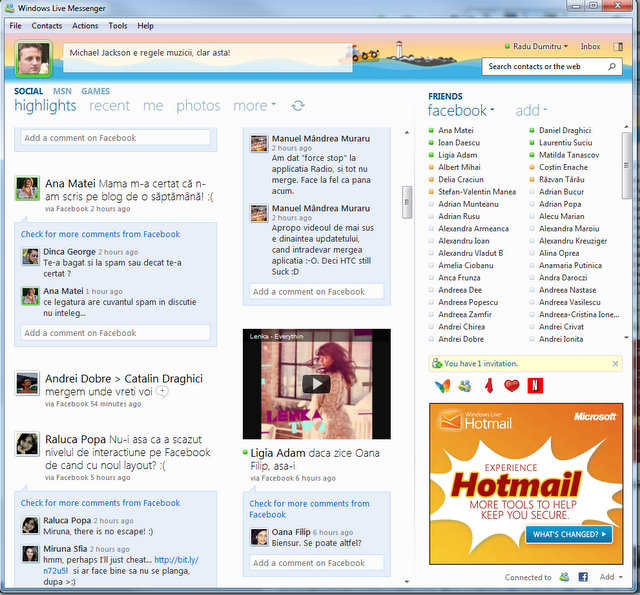Click comment field under Oana Filip comment

[x=316, y=563]
